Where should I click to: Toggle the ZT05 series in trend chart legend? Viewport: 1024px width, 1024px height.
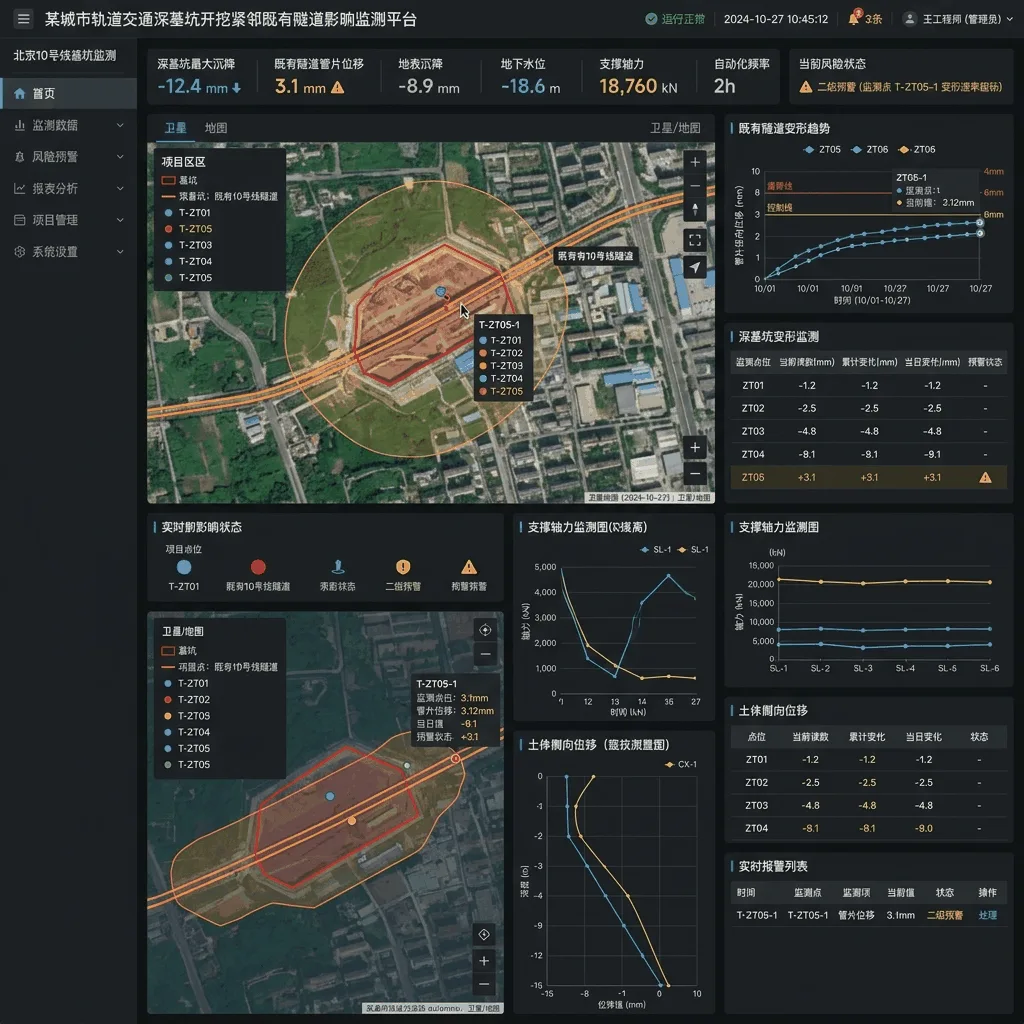822,150
